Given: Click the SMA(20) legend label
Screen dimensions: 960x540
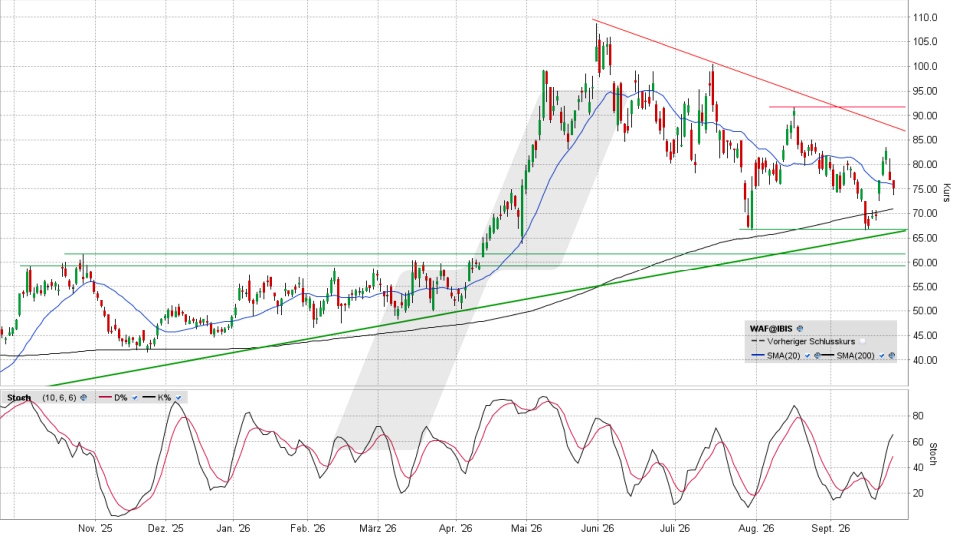Looking at the screenshot, I should [784, 356].
